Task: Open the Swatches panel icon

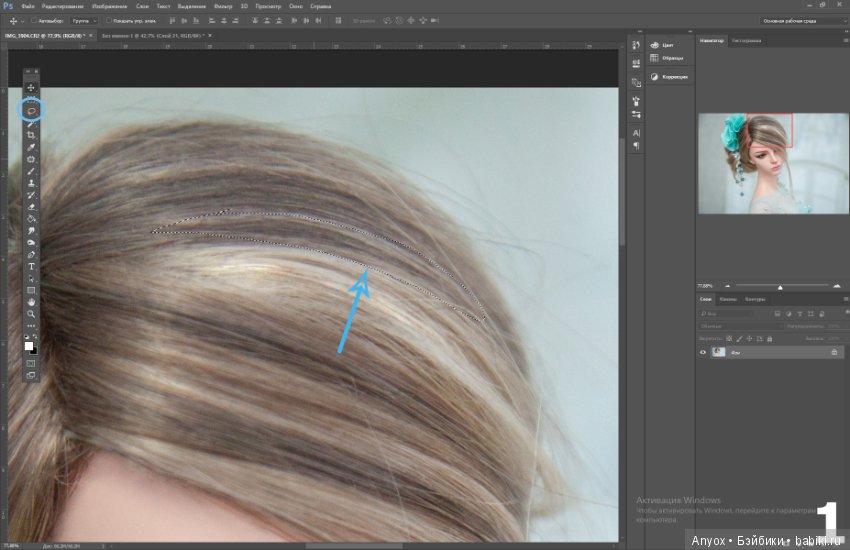Action: coord(654,58)
